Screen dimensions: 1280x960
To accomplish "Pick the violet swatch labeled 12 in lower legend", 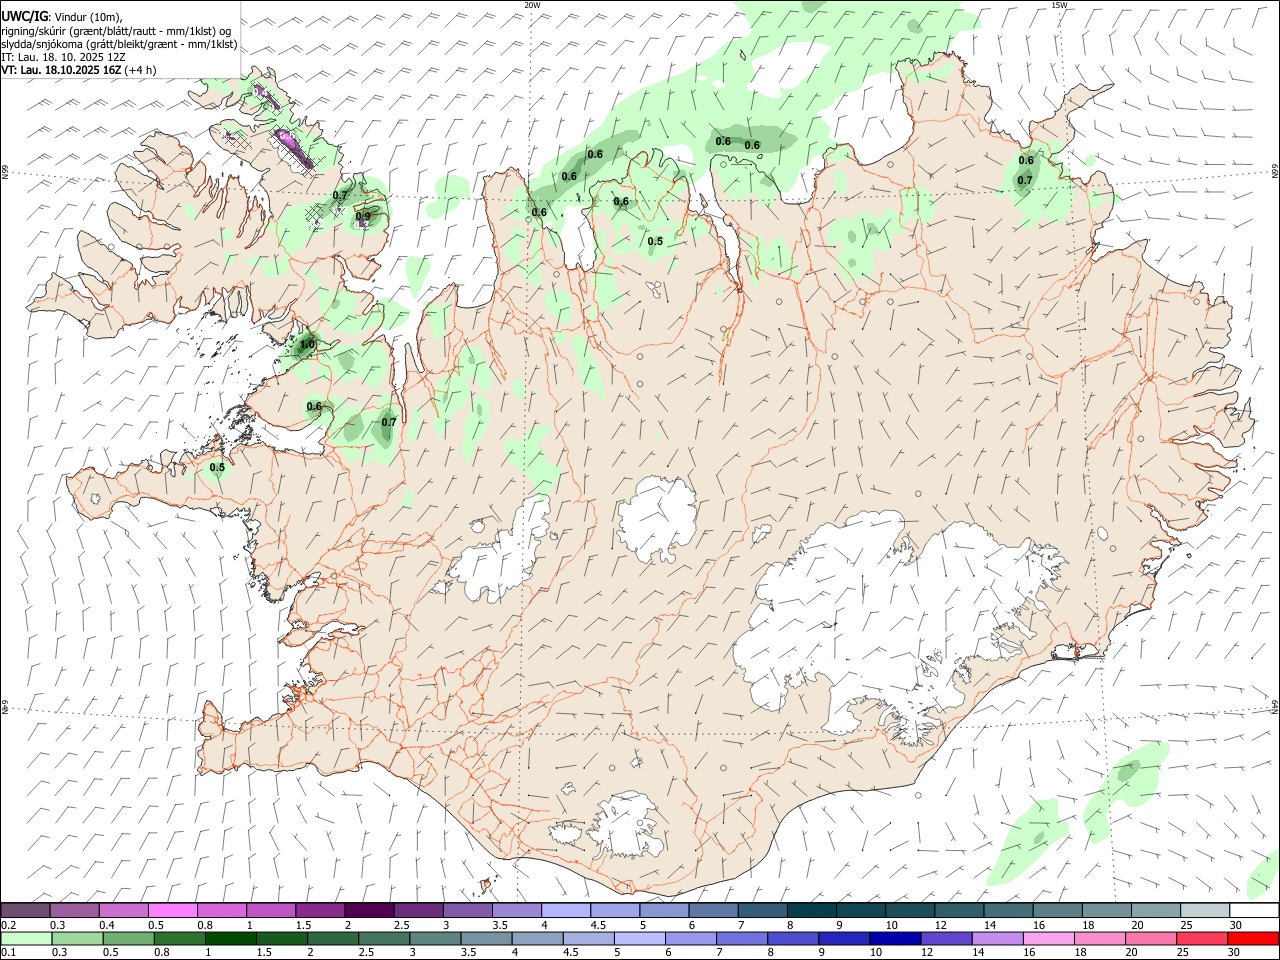I will click(946, 938).
